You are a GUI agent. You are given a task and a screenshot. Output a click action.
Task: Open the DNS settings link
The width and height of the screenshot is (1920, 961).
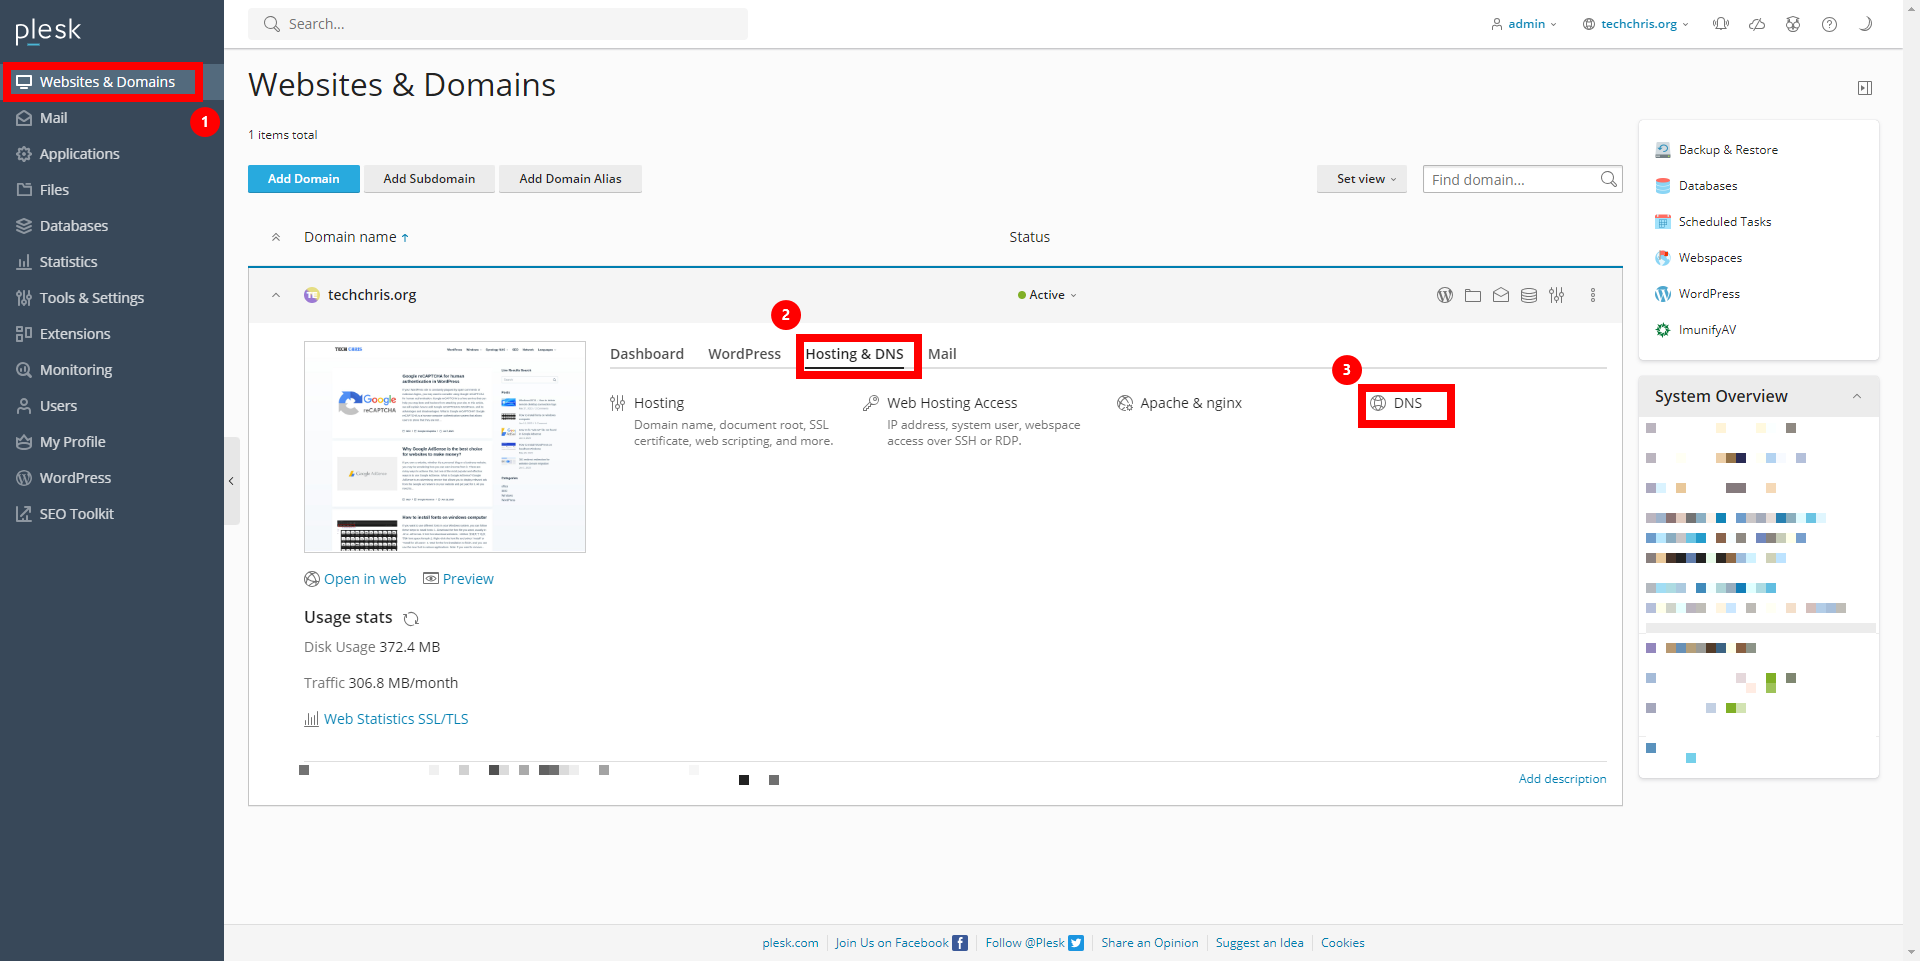(1406, 403)
